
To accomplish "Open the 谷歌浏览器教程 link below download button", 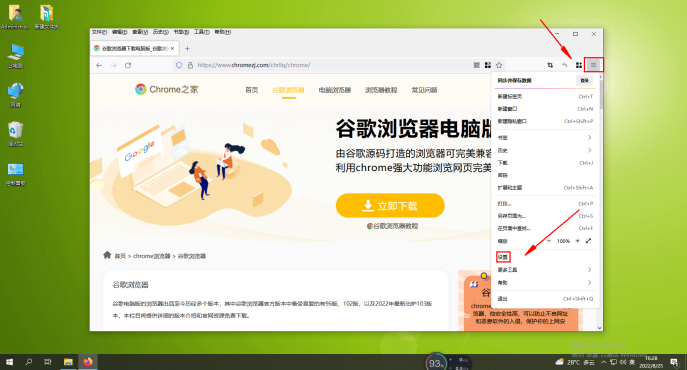I will 392,226.
